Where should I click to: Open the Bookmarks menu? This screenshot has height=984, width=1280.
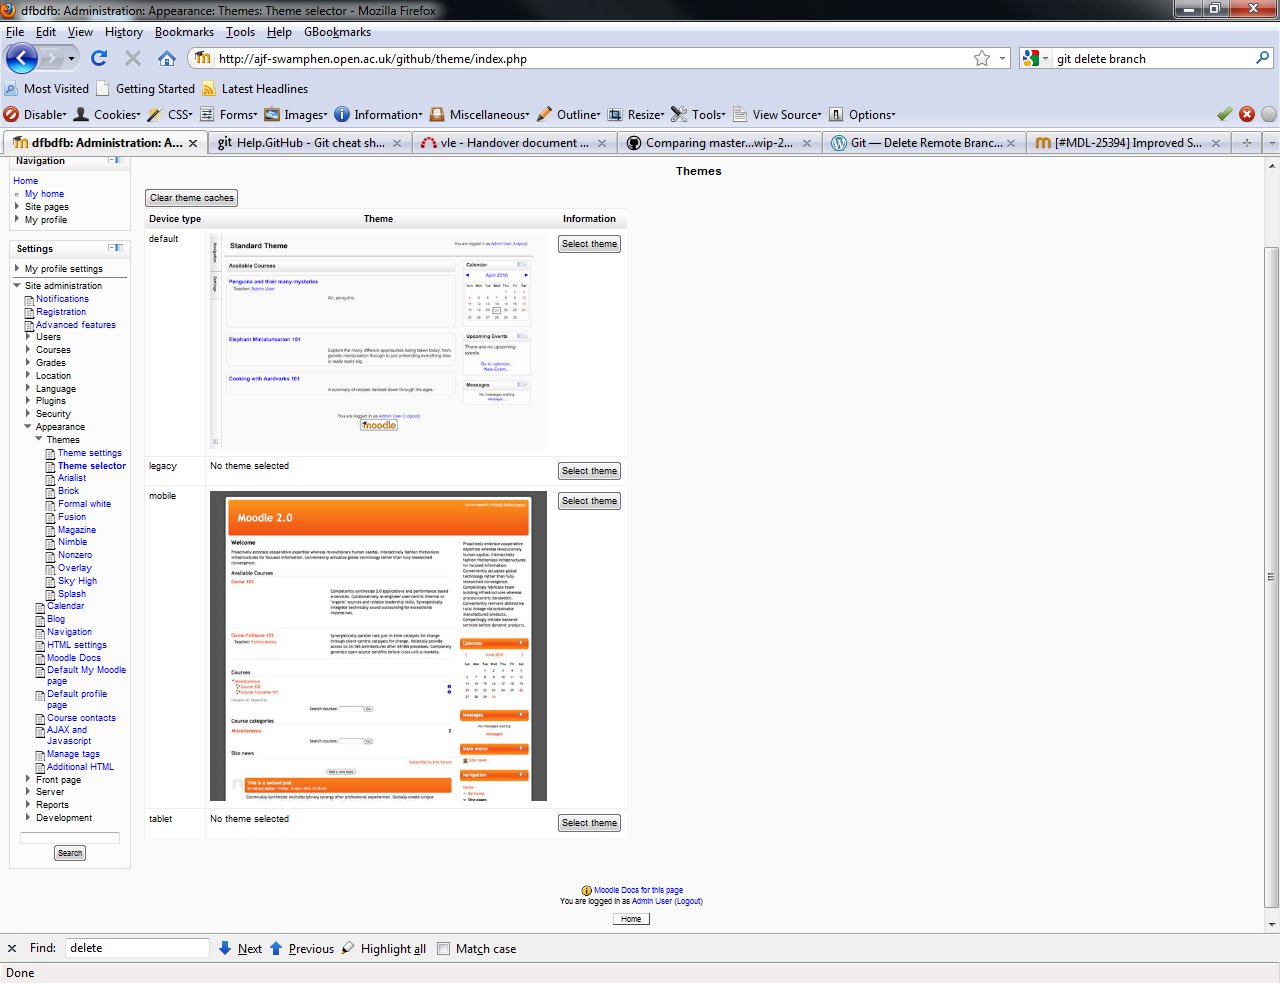(x=184, y=32)
